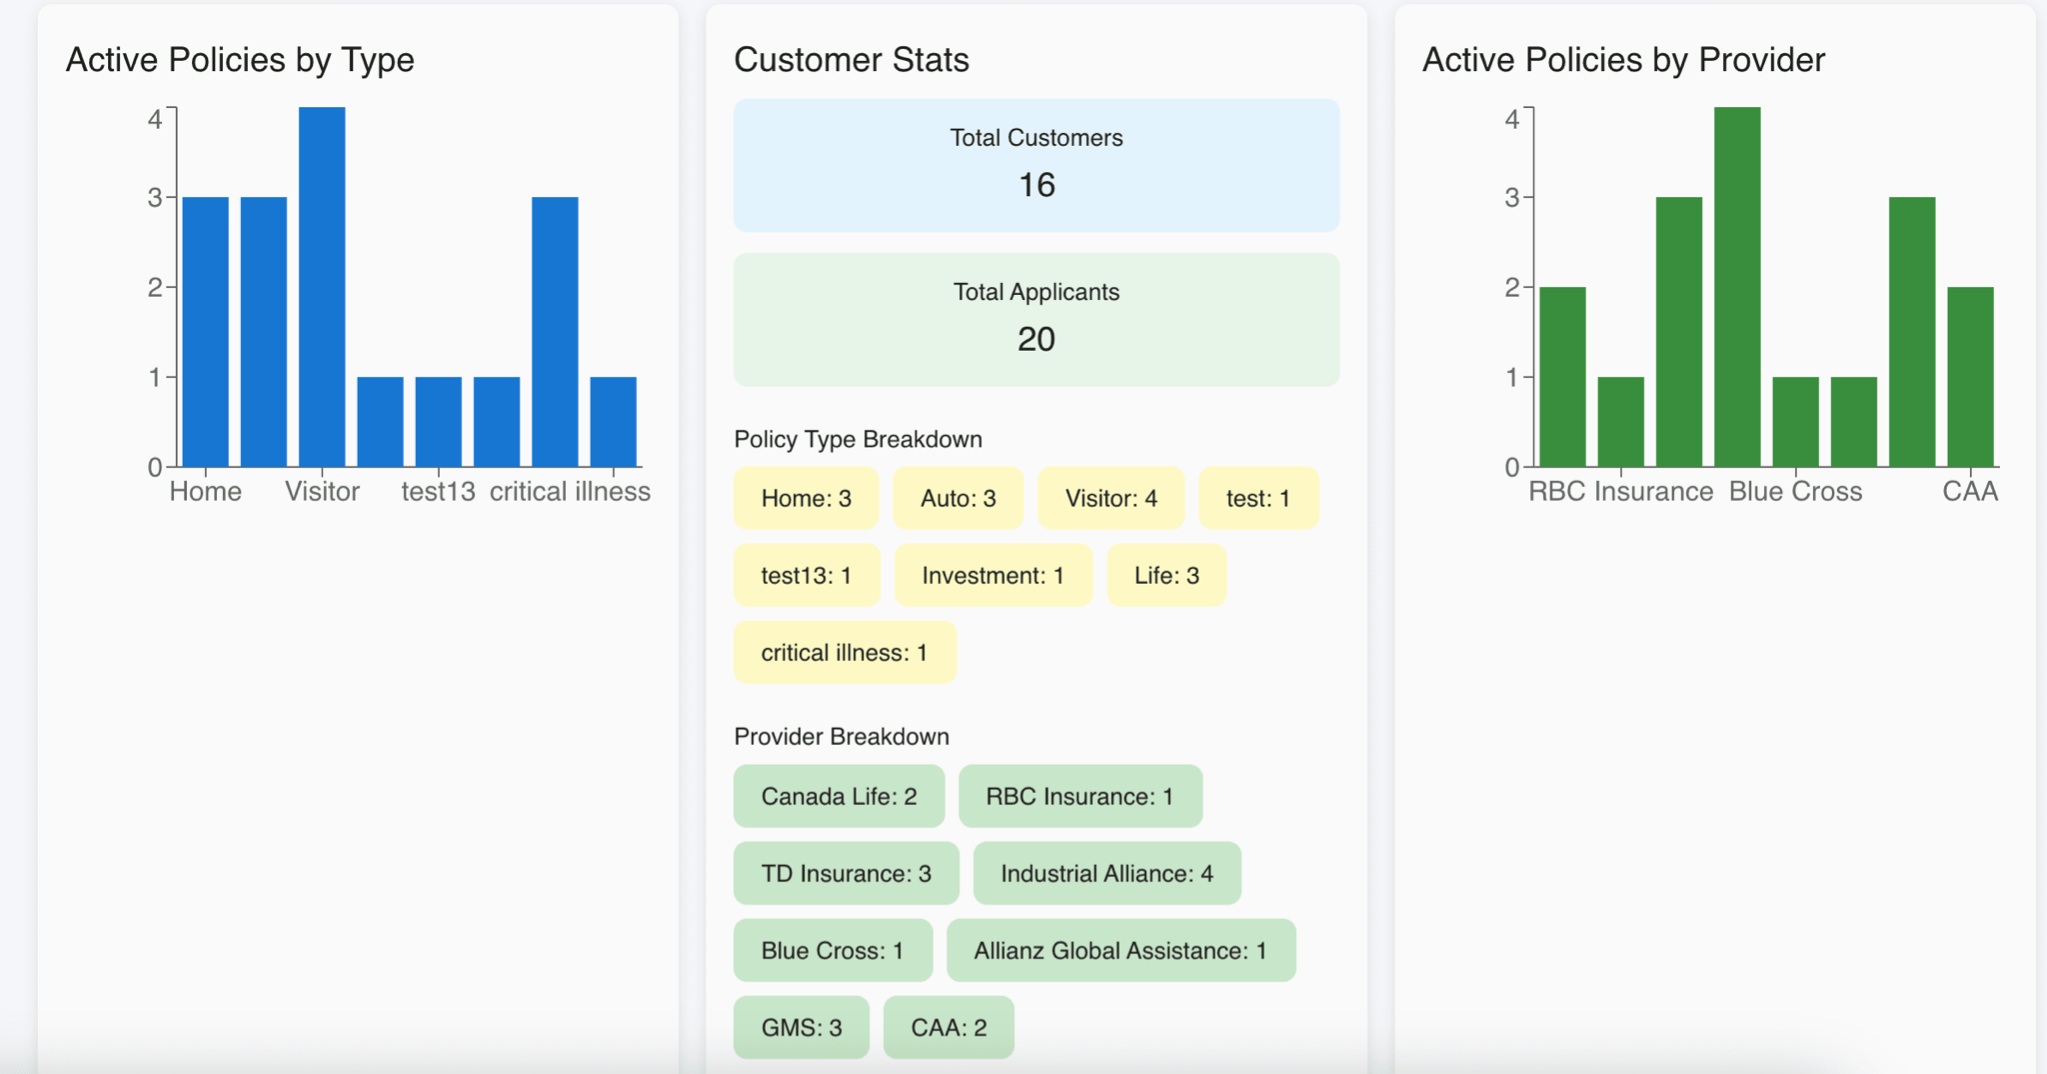The height and width of the screenshot is (1074, 2047).
Task: Click the RBC Insurance: 1 badge
Action: [x=1079, y=796]
